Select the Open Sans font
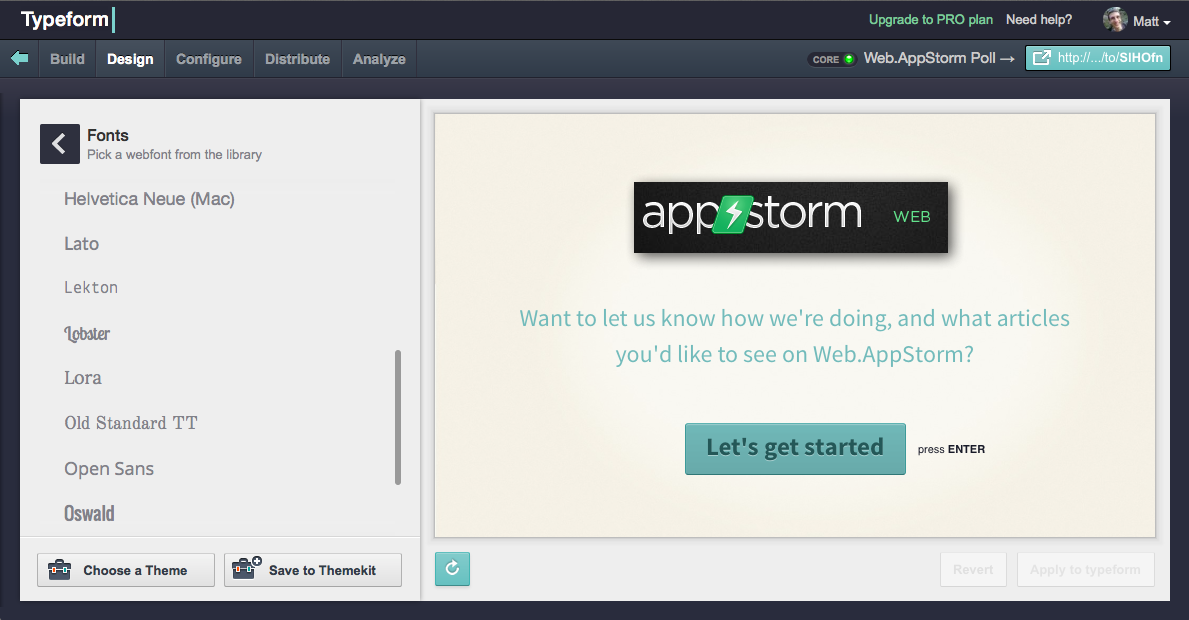The width and height of the screenshot is (1189, 620). (109, 468)
